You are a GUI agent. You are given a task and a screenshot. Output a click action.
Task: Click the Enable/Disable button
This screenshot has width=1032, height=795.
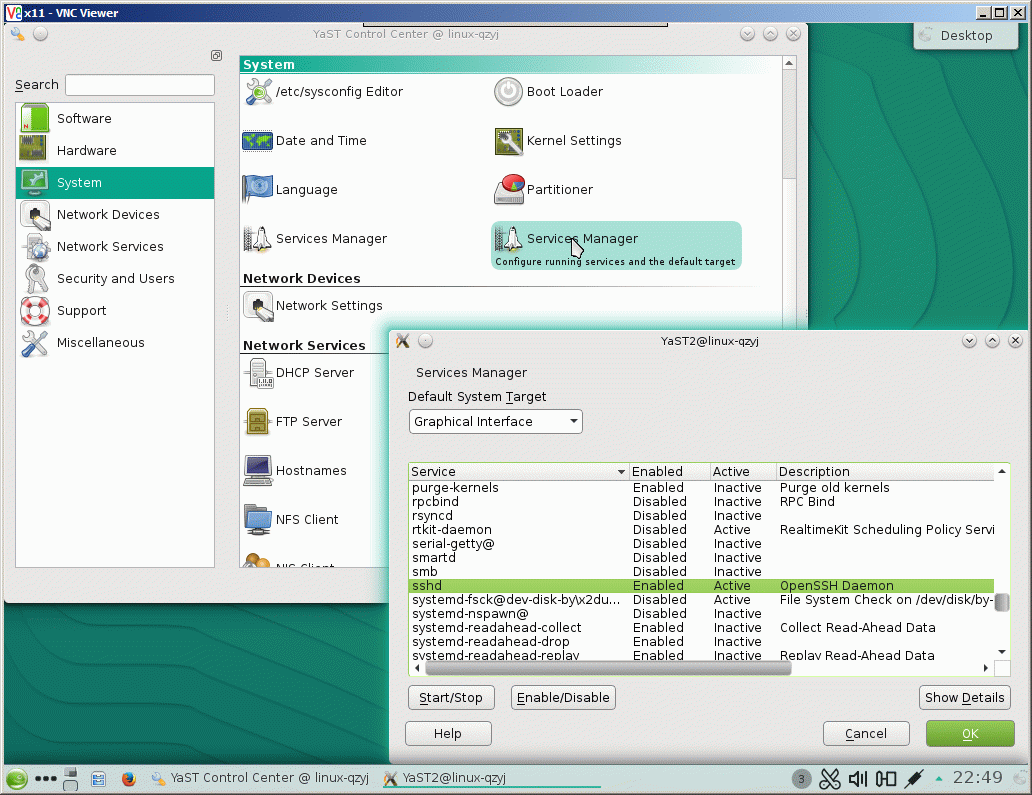coord(563,698)
